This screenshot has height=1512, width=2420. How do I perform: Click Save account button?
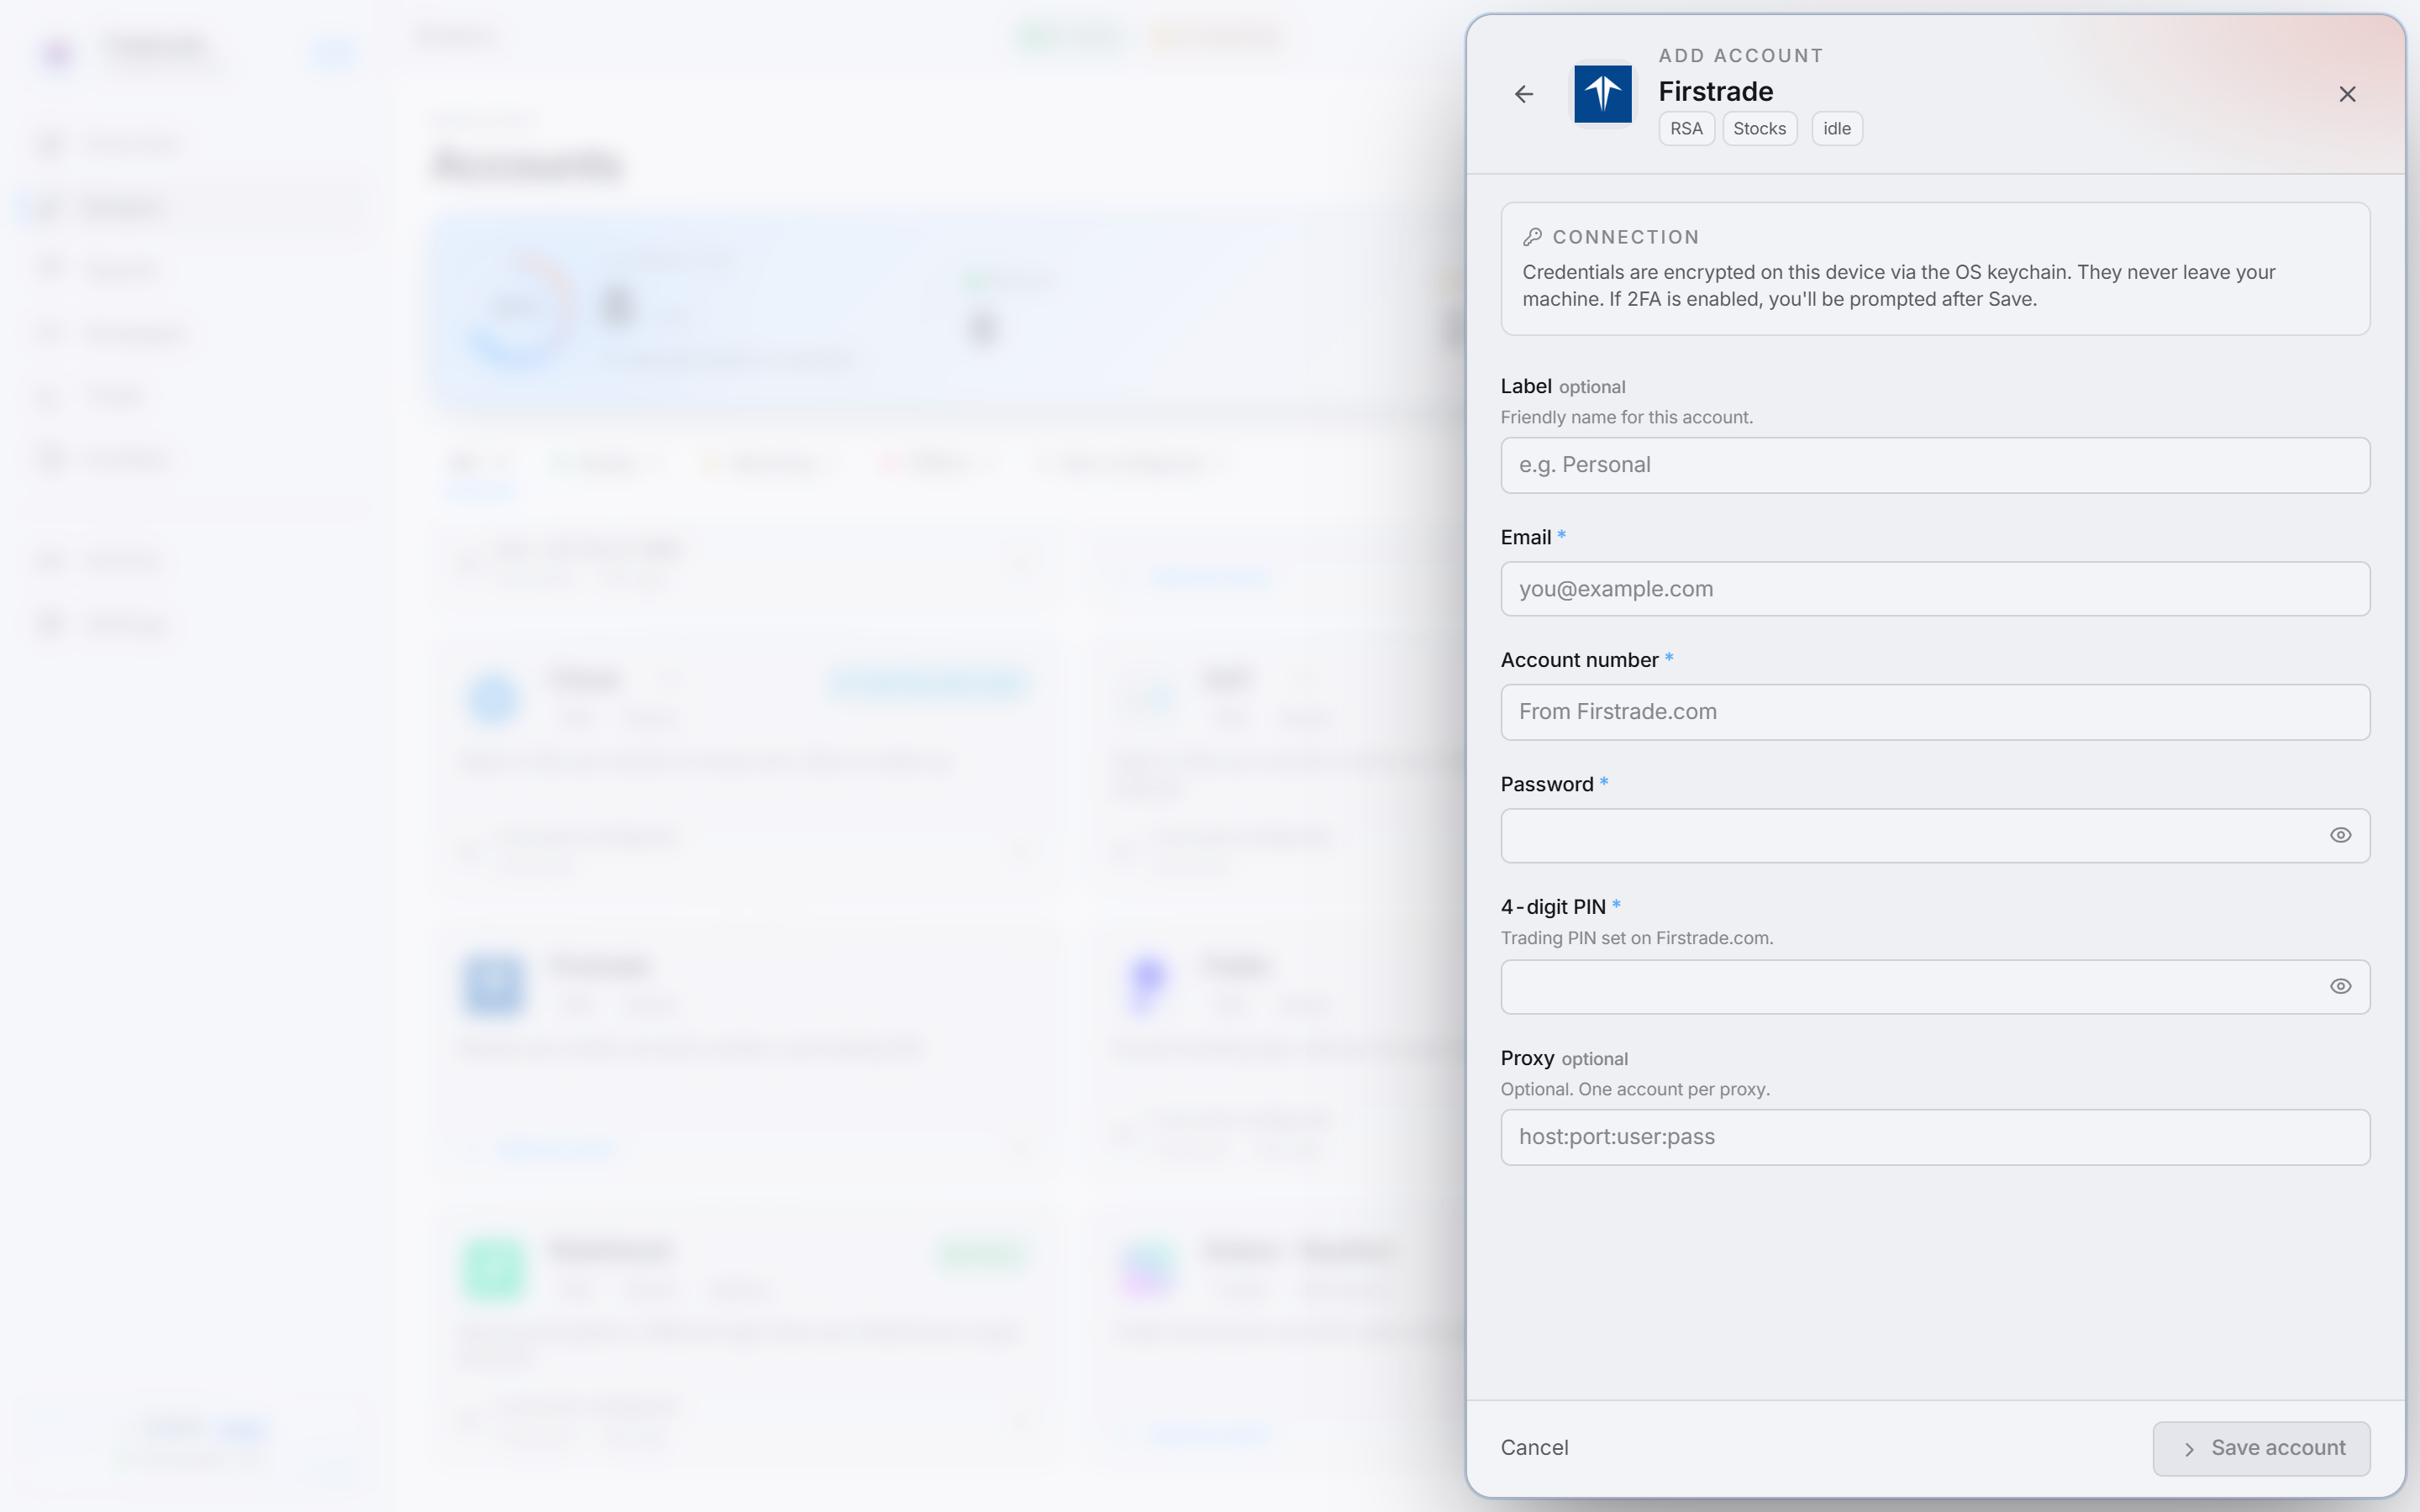point(2261,1449)
